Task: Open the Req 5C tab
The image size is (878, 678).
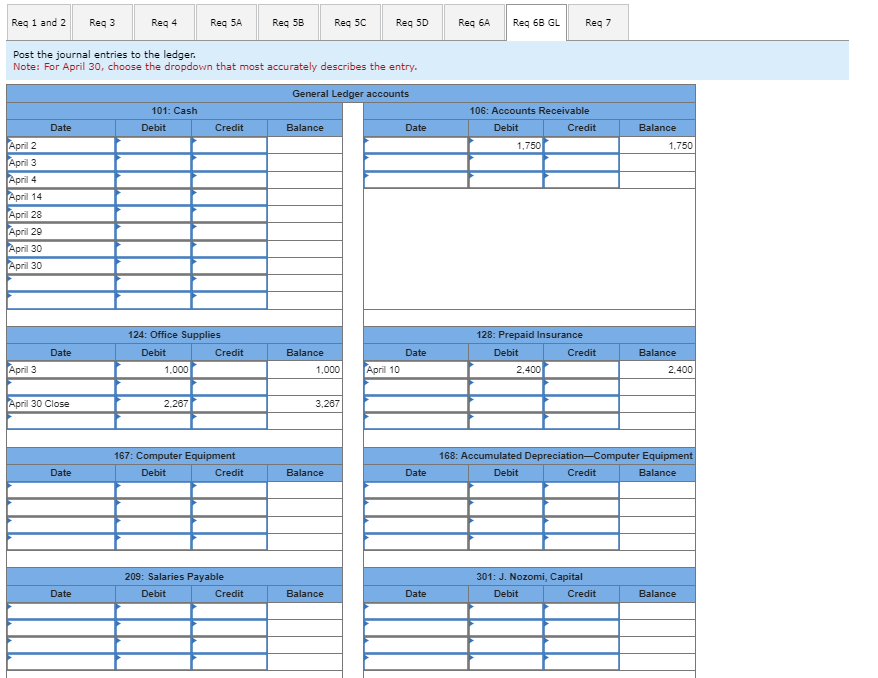Action: (x=349, y=21)
